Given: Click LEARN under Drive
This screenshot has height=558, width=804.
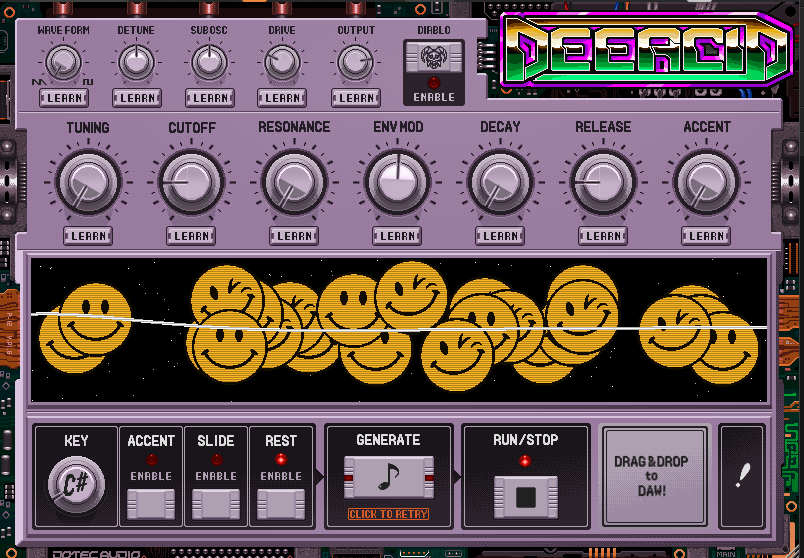Looking at the screenshot, I should (x=282, y=97).
